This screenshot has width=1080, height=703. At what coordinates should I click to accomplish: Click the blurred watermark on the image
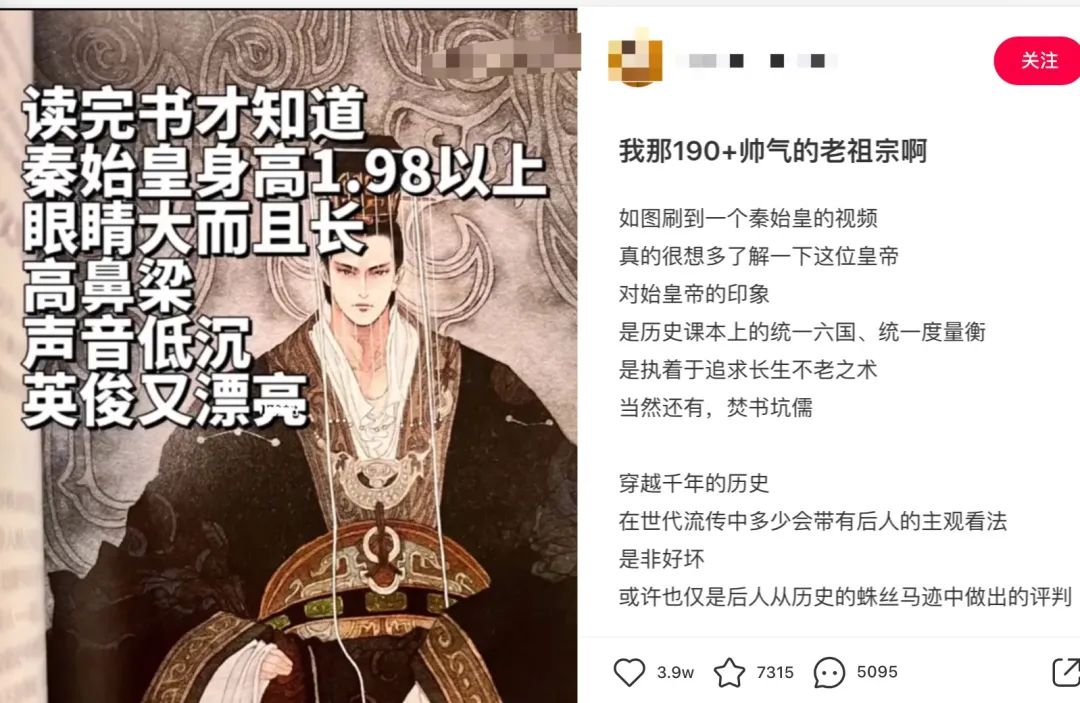coord(501,56)
